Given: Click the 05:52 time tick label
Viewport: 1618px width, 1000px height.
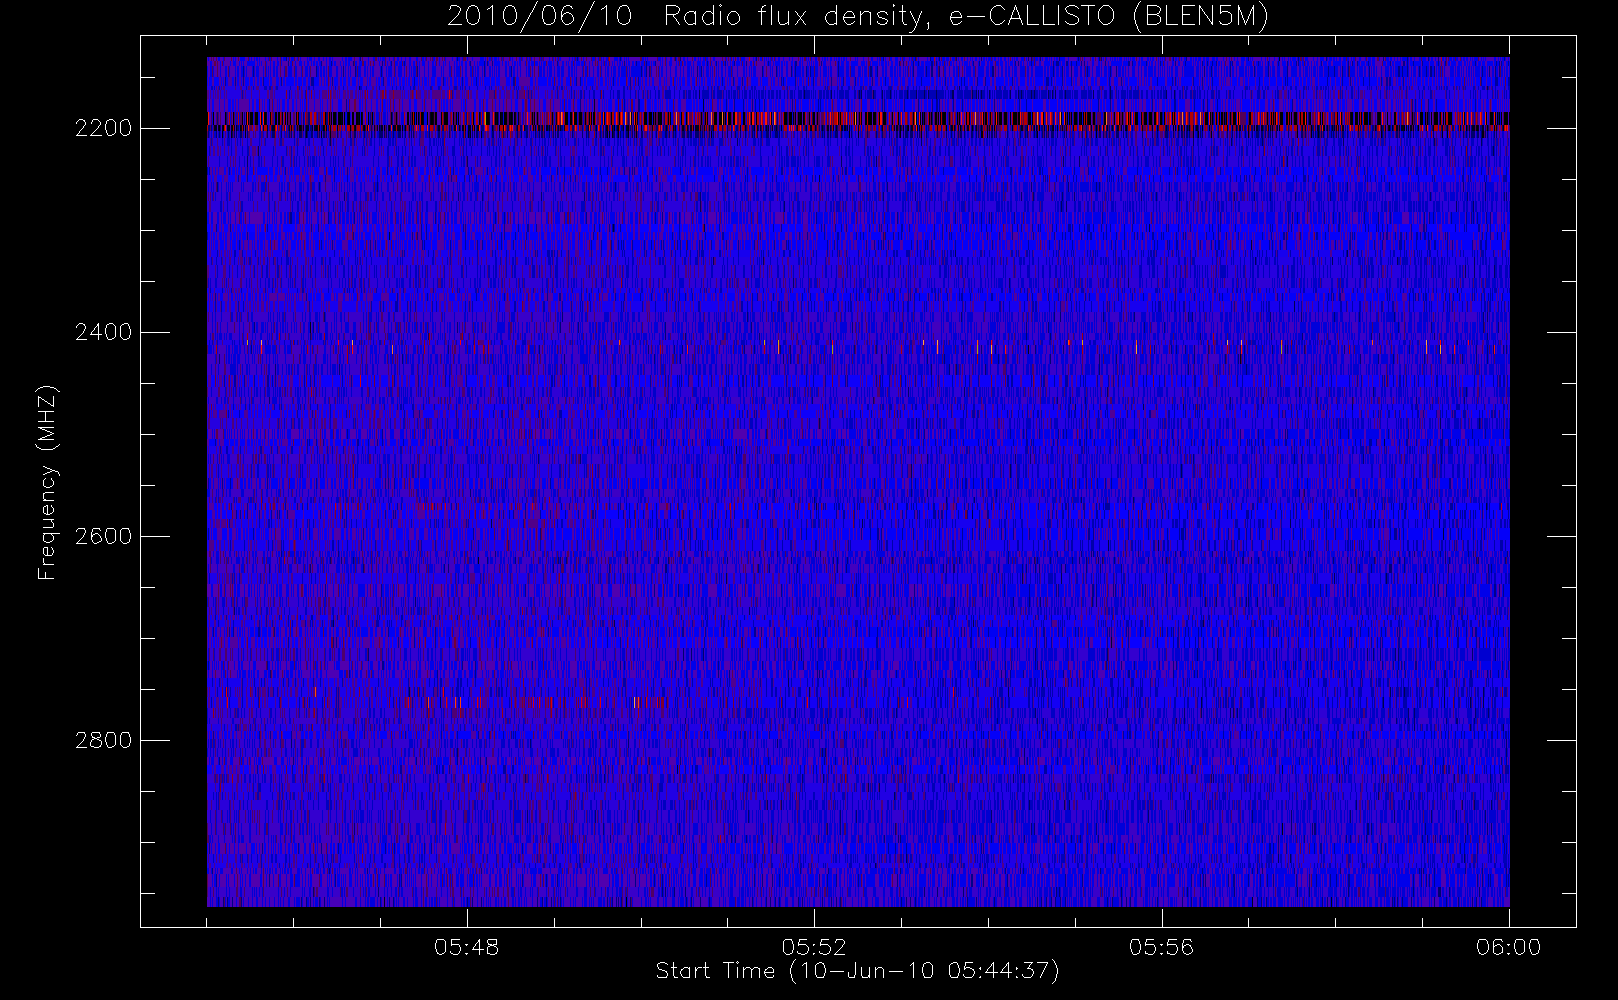Looking at the screenshot, I should click(x=814, y=947).
